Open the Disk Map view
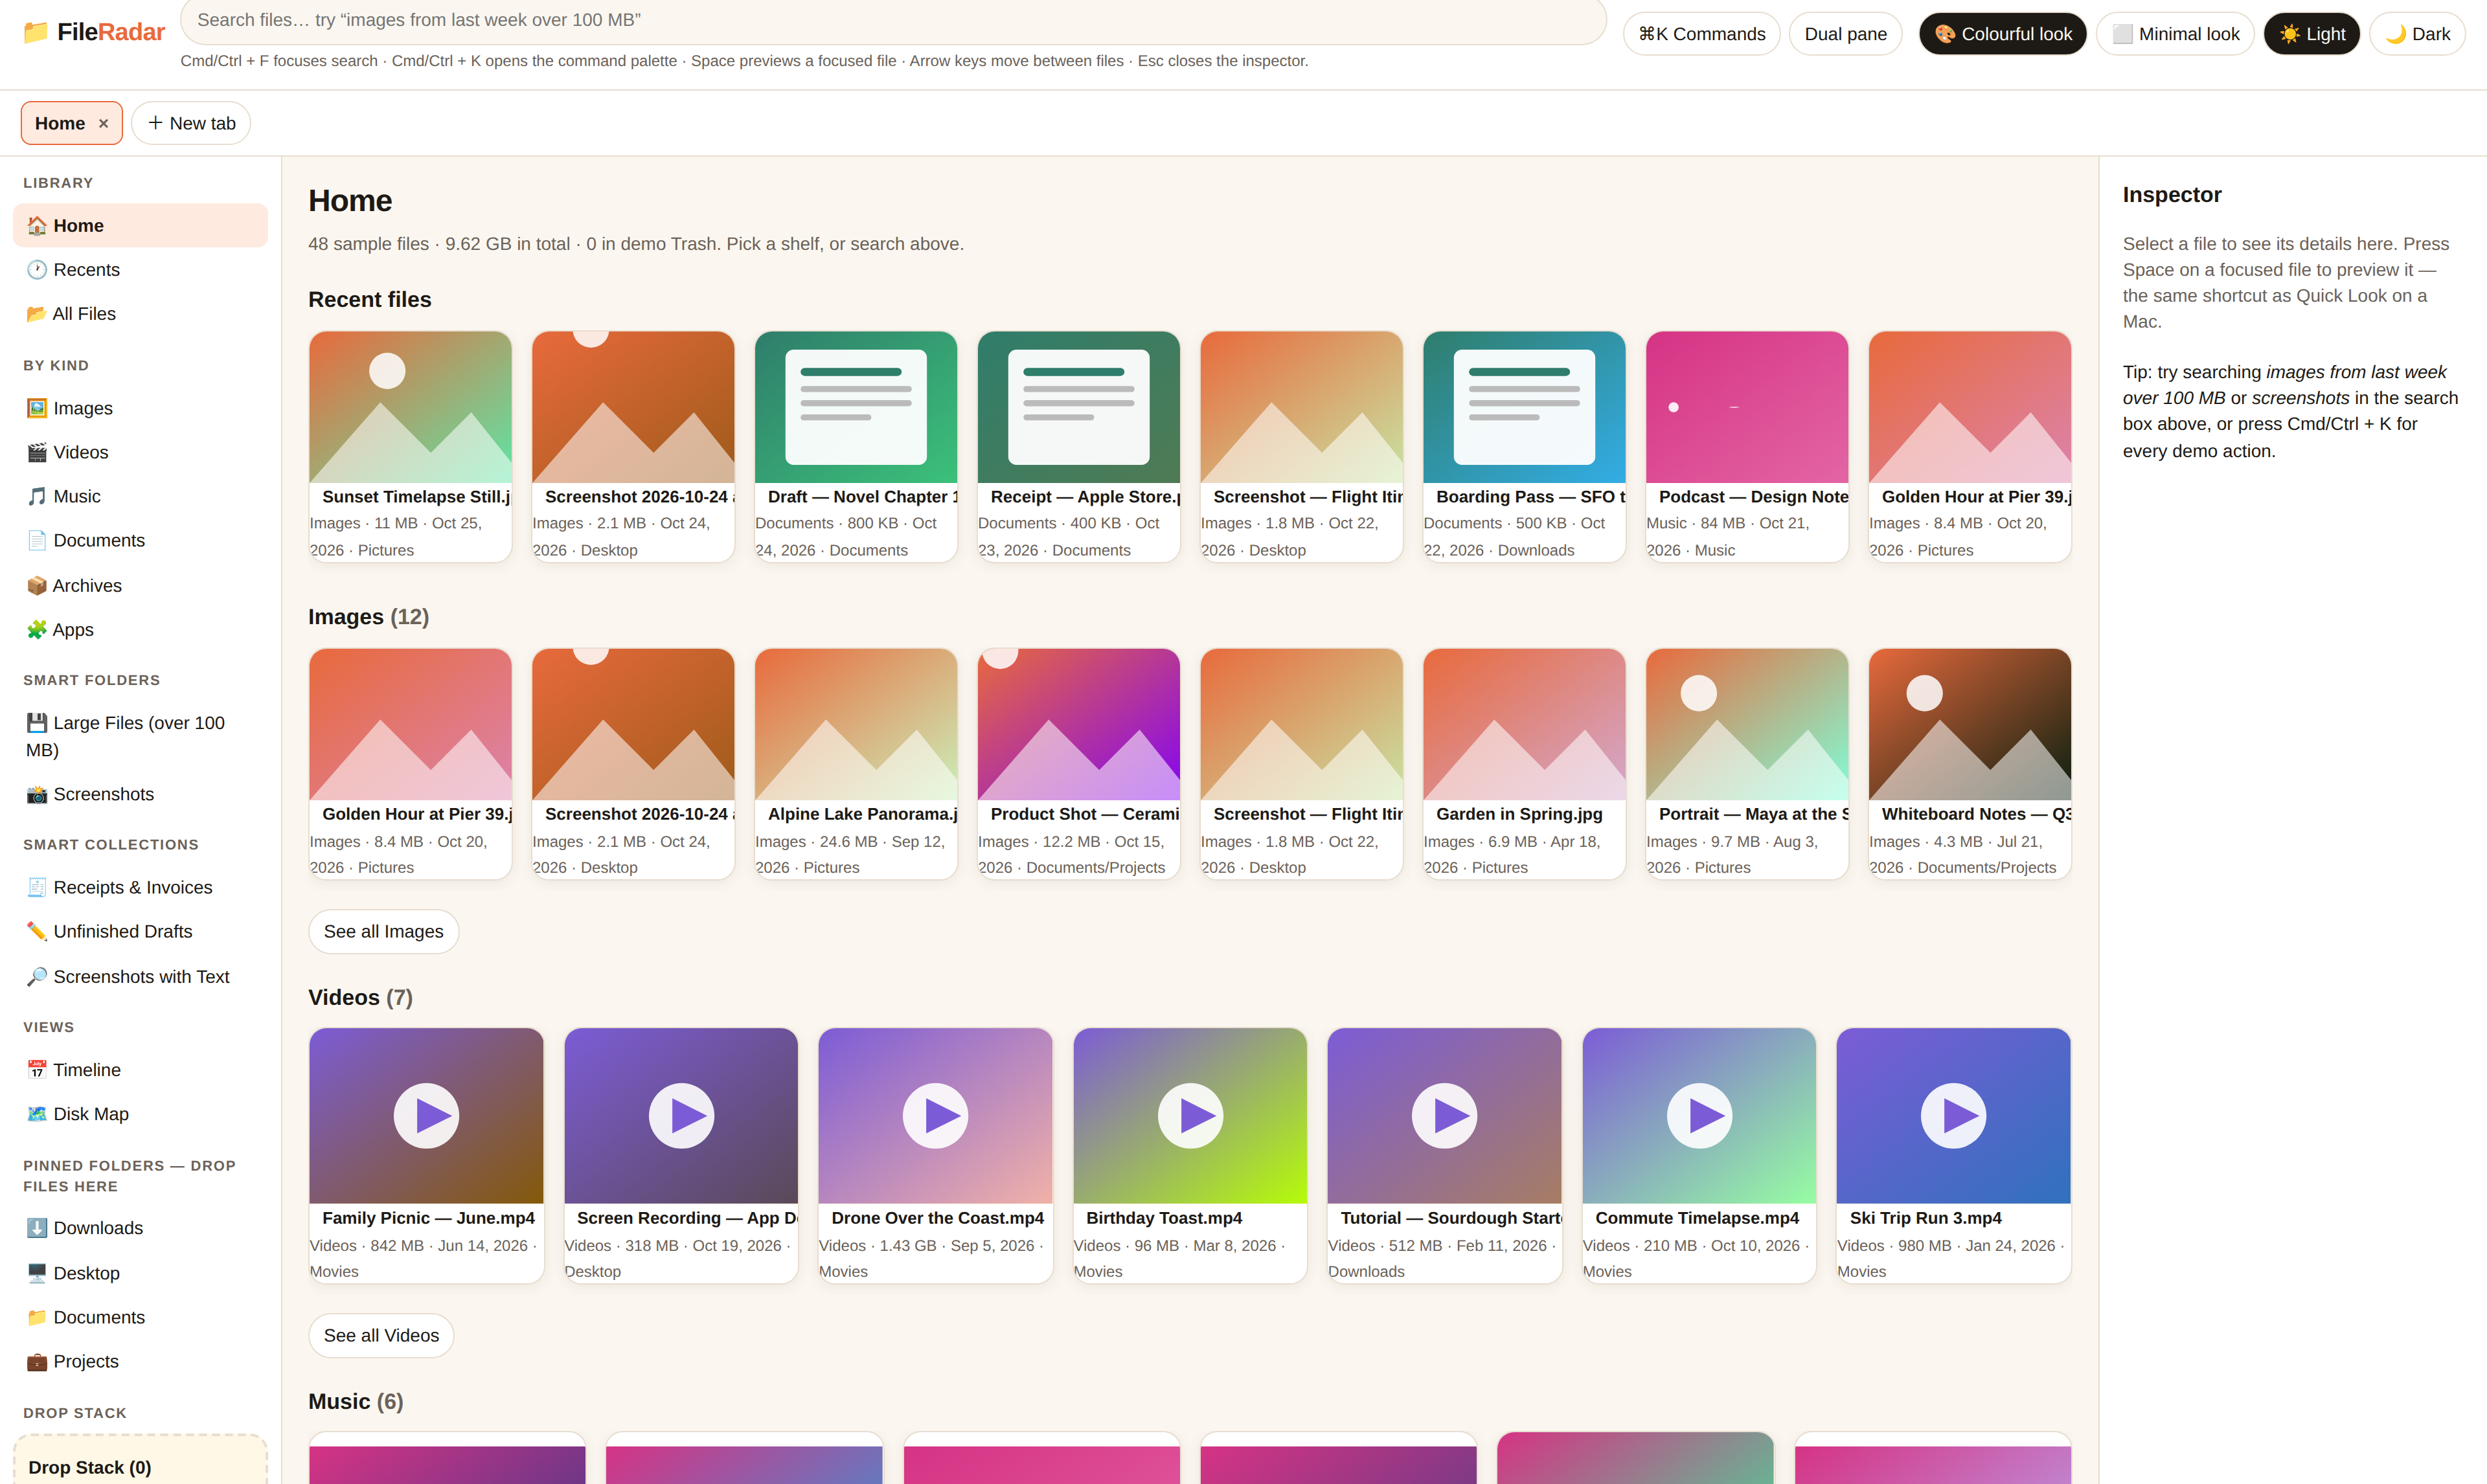 (x=140, y=1114)
